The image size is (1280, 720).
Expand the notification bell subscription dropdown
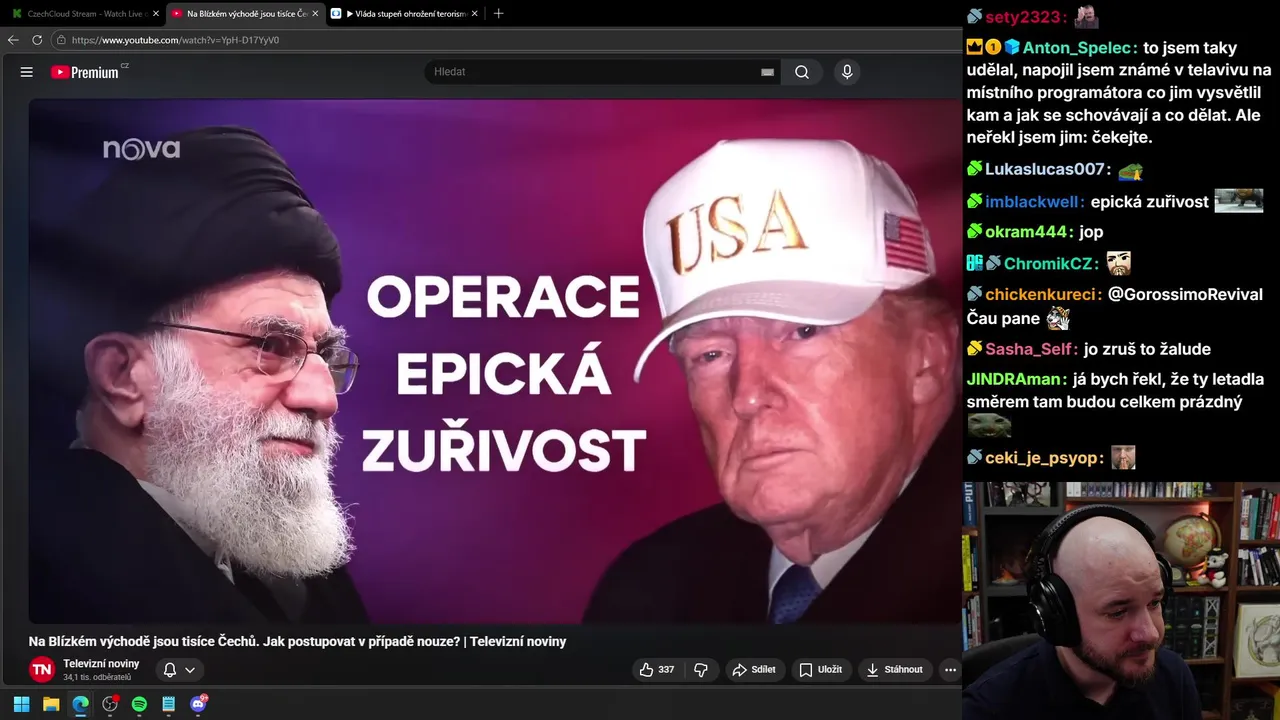click(179, 669)
